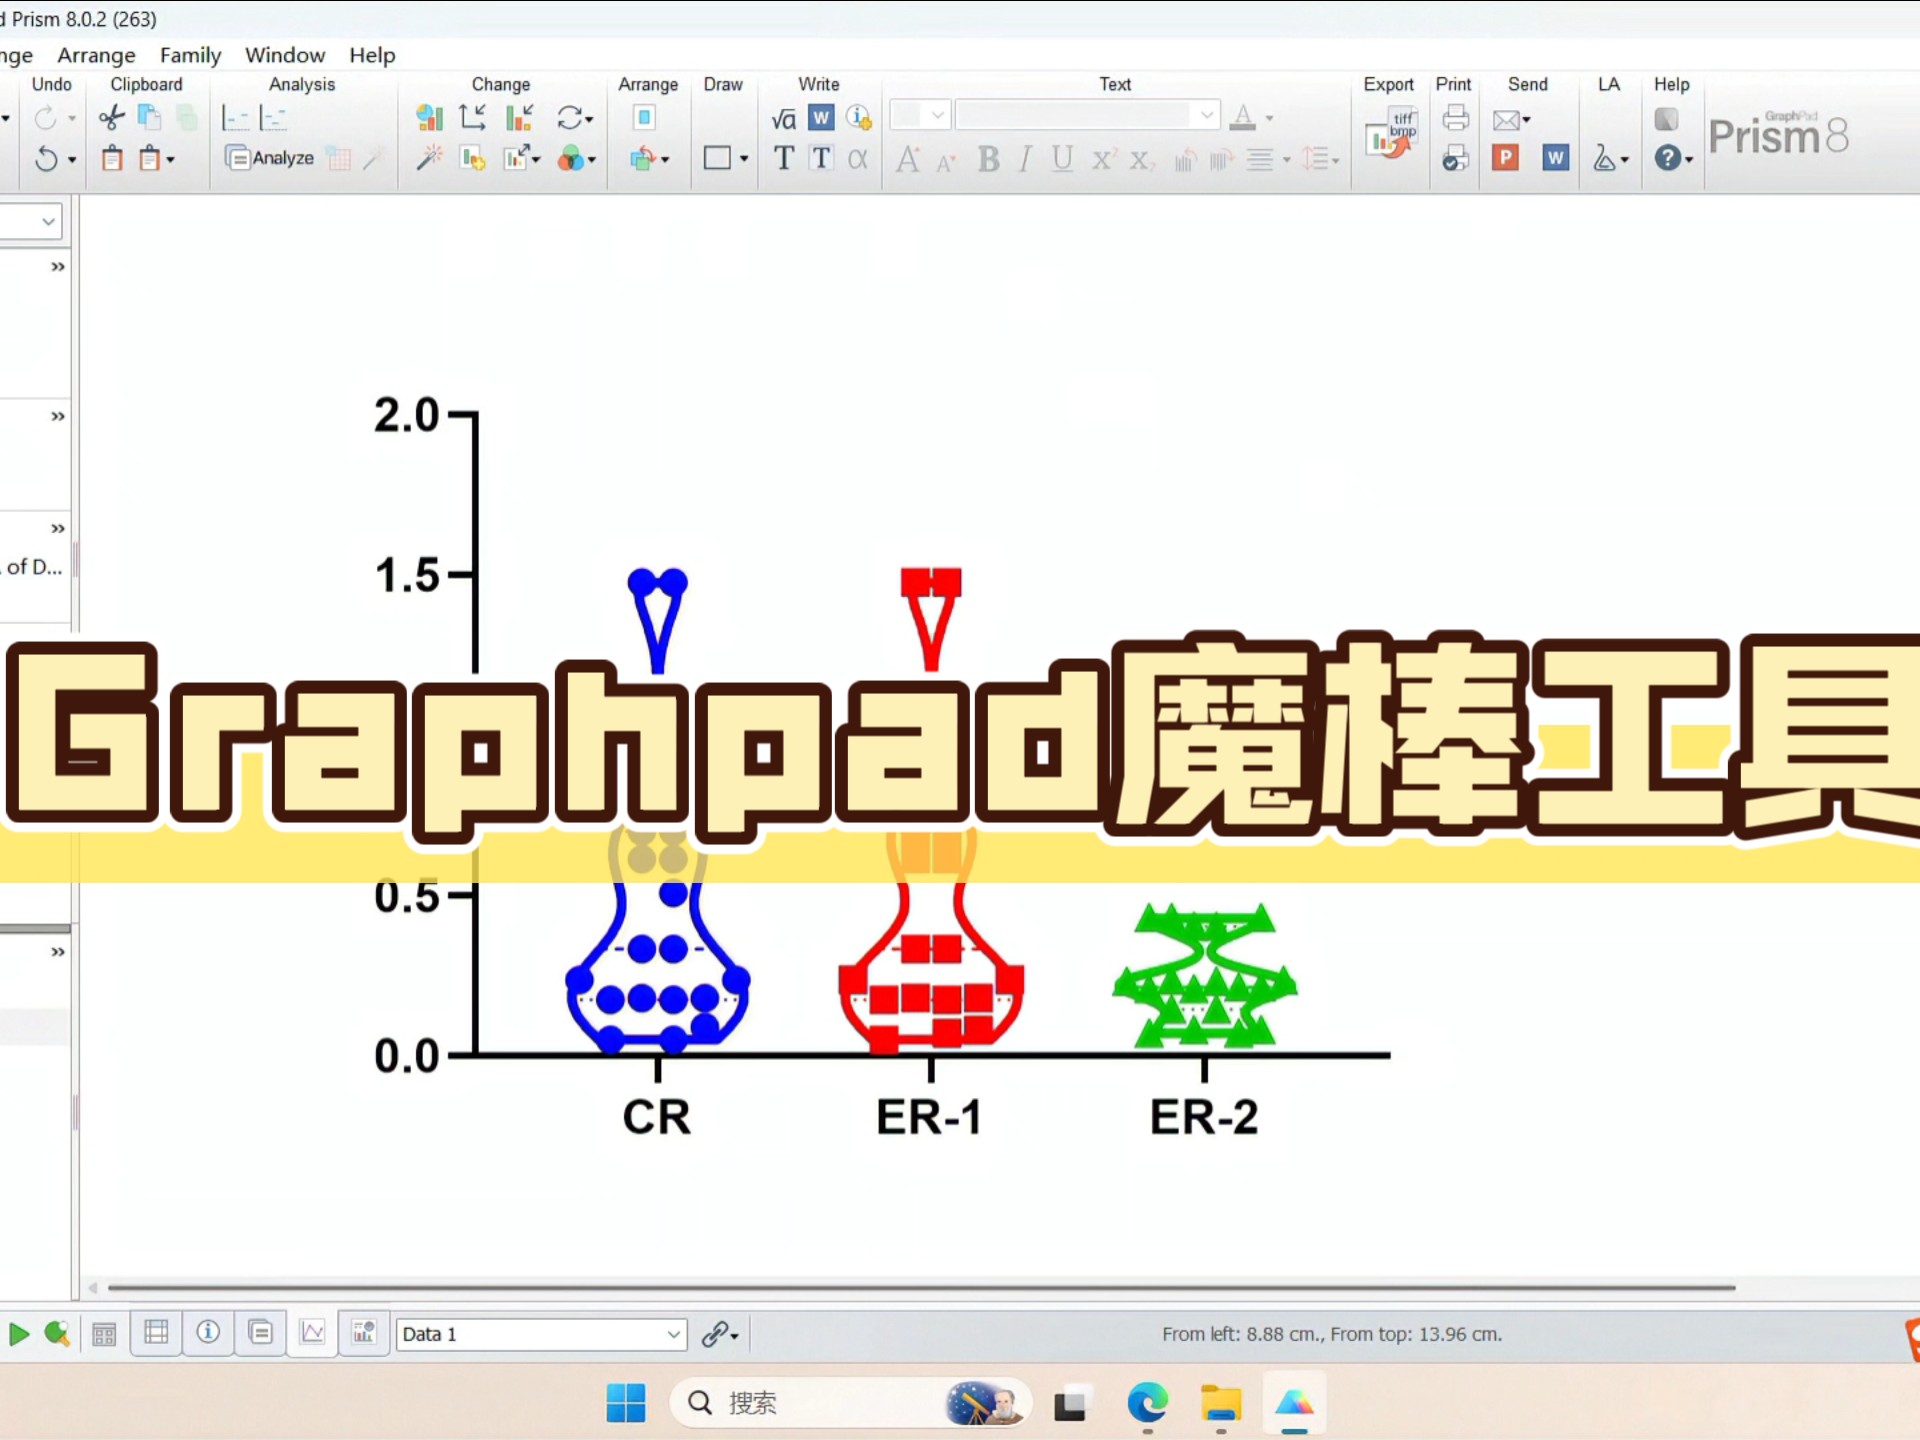Open the Help menu
Image resolution: width=1920 pixels, height=1440 pixels.
372,55
